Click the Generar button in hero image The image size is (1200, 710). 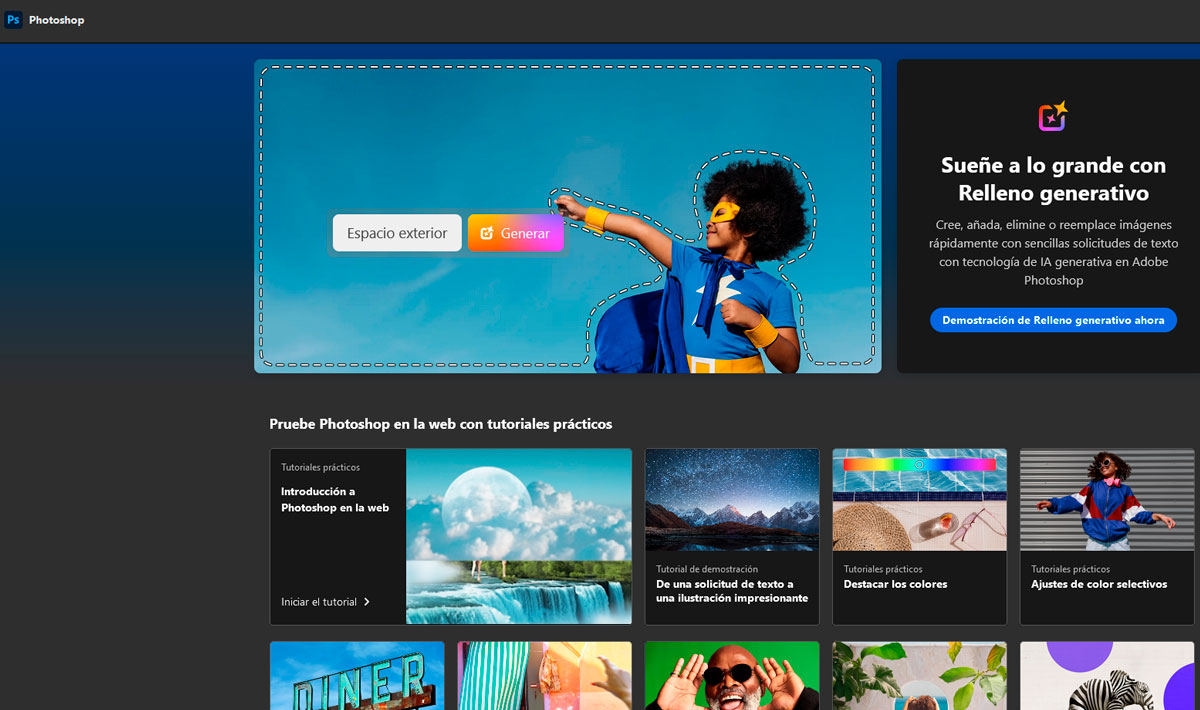click(515, 233)
